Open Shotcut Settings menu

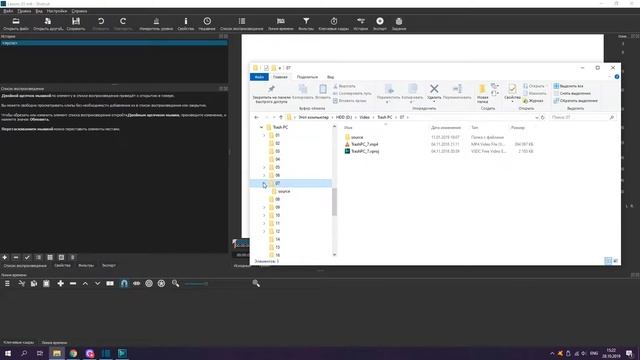(57, 11)
